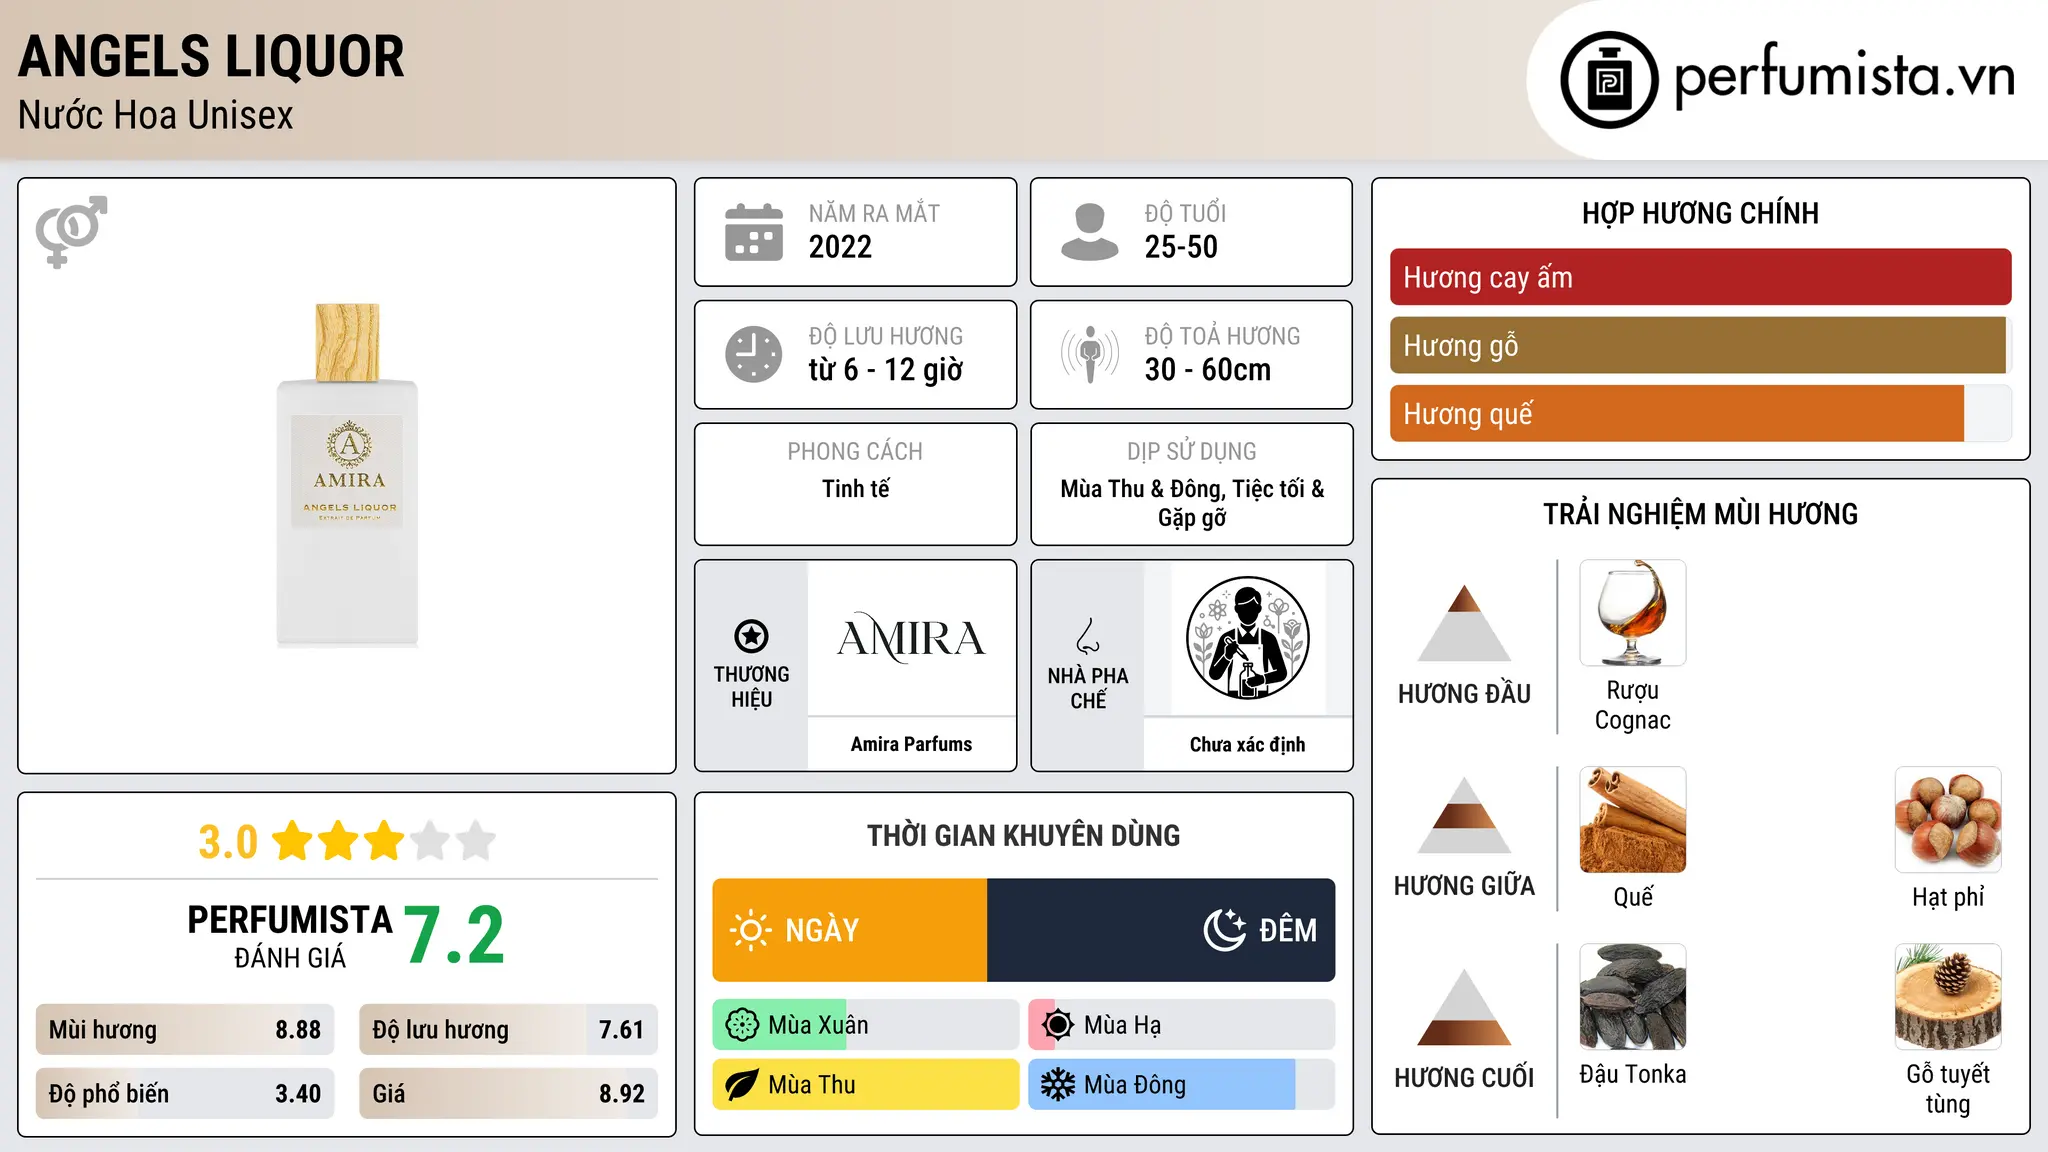Viewport: 2048px width, 1152px height.
Task: Click the flower icon beside Mùa Xuân
Action: (742, 1025)
